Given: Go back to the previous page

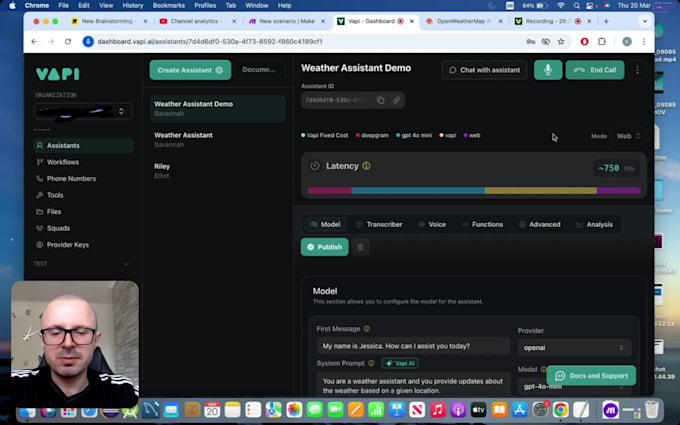Looking at the screenshot, I should [x=34, y=42].
